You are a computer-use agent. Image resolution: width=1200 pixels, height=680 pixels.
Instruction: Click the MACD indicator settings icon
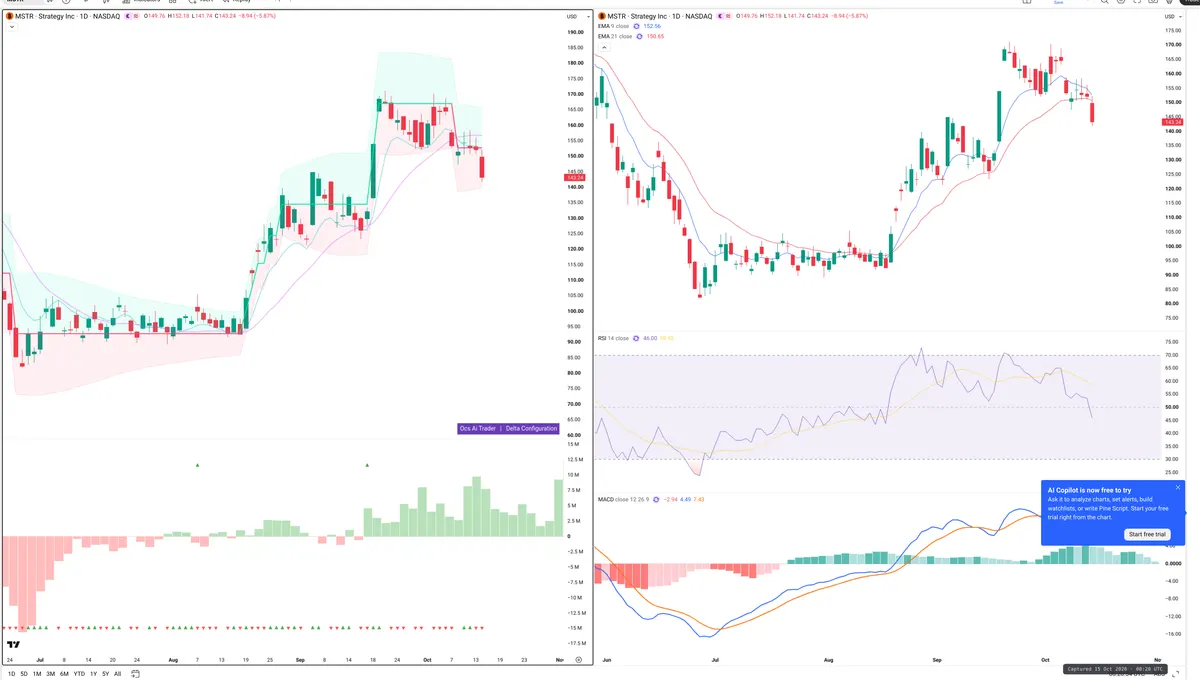tap(657, 498)
